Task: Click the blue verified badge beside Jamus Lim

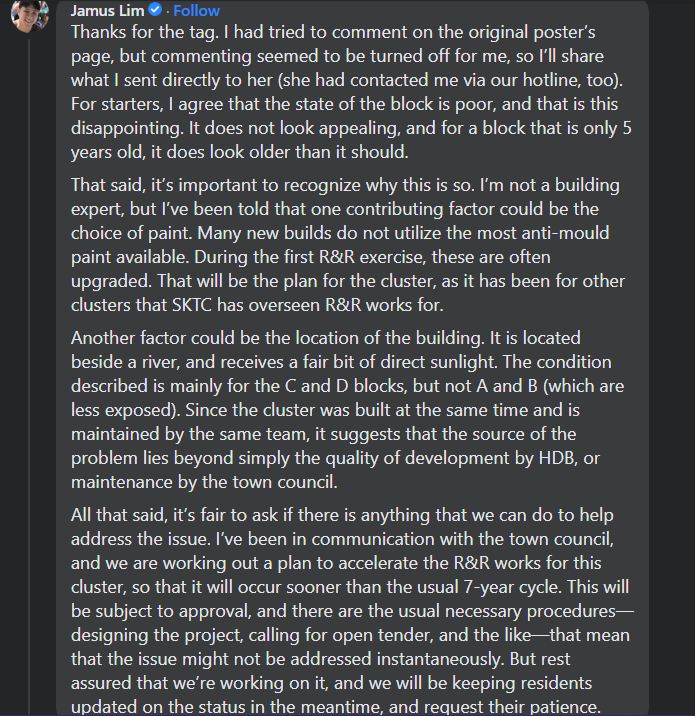Action: tap(155, 9)
